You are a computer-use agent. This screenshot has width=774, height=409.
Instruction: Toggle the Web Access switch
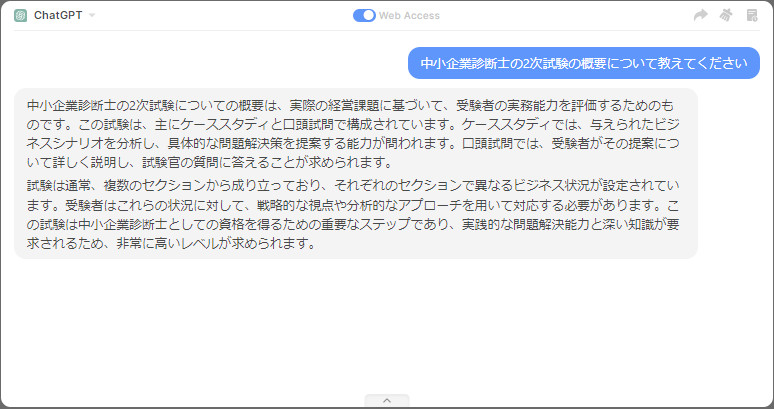(364, 15)
